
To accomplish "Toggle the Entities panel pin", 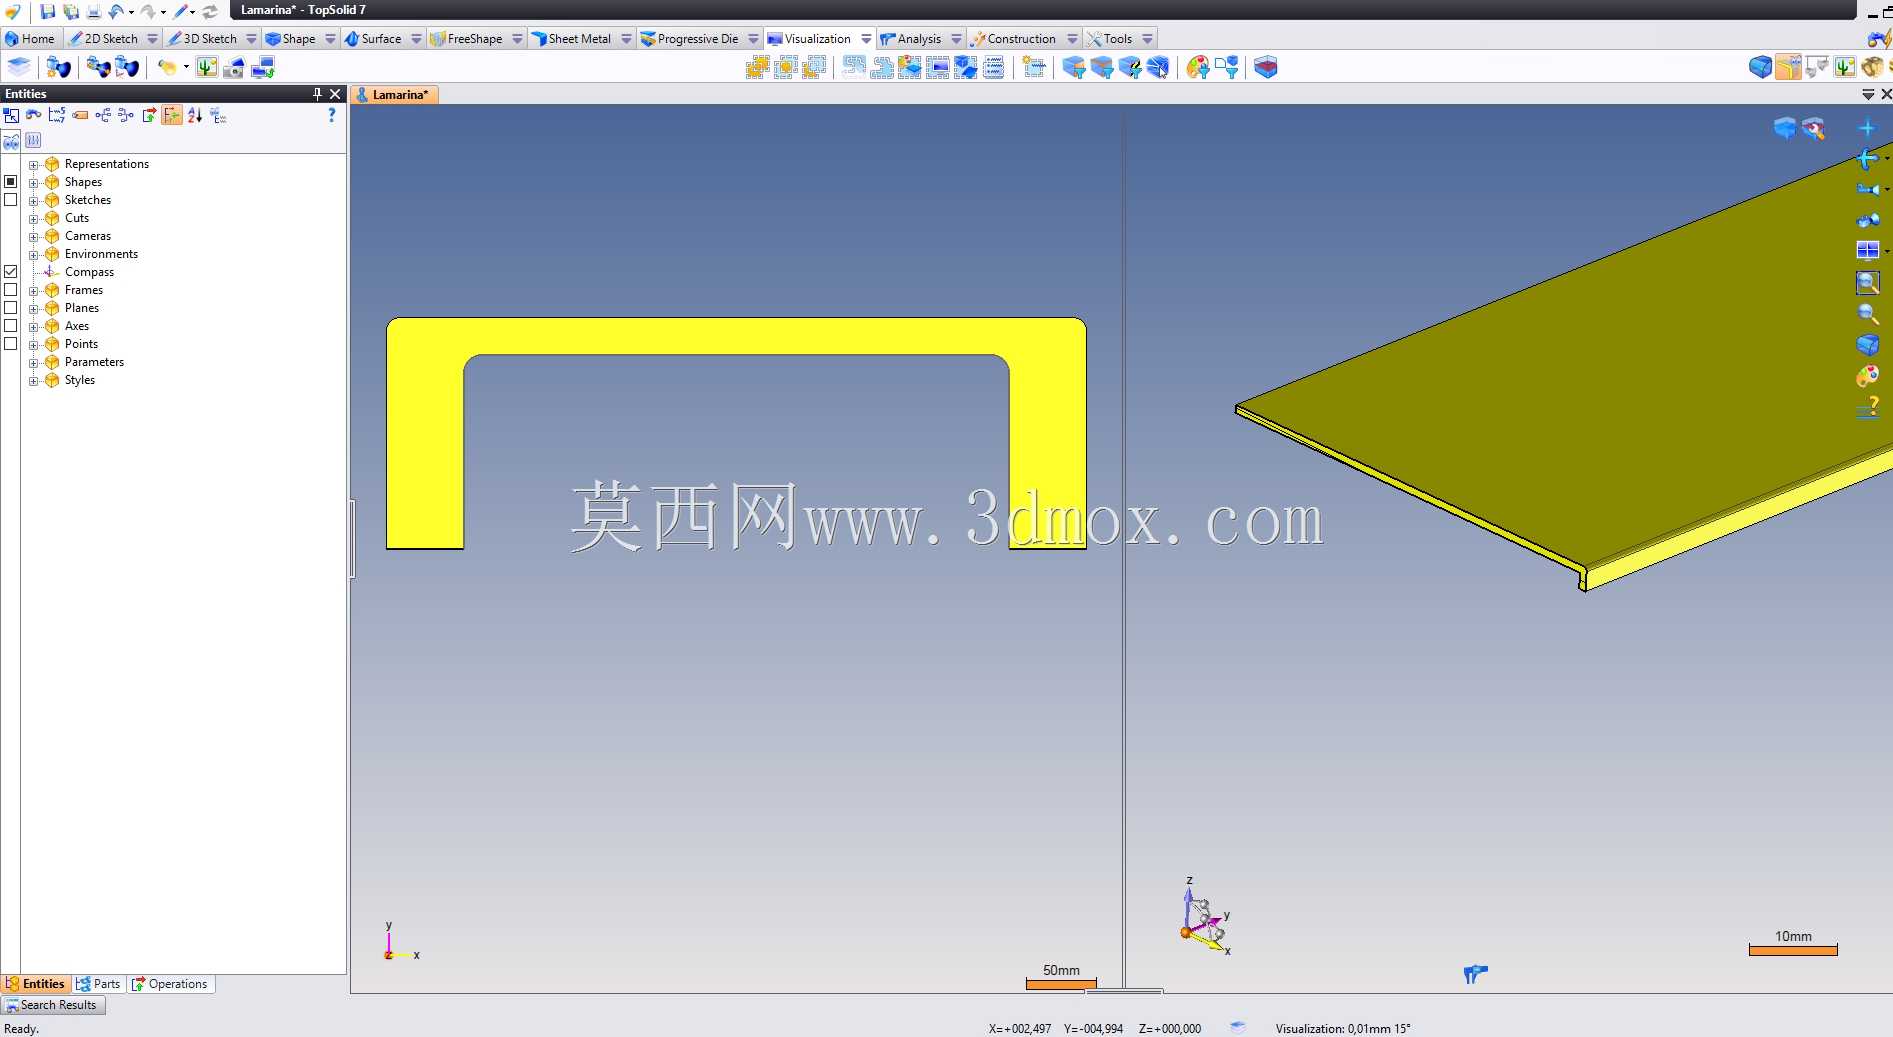I will [317, 94].
